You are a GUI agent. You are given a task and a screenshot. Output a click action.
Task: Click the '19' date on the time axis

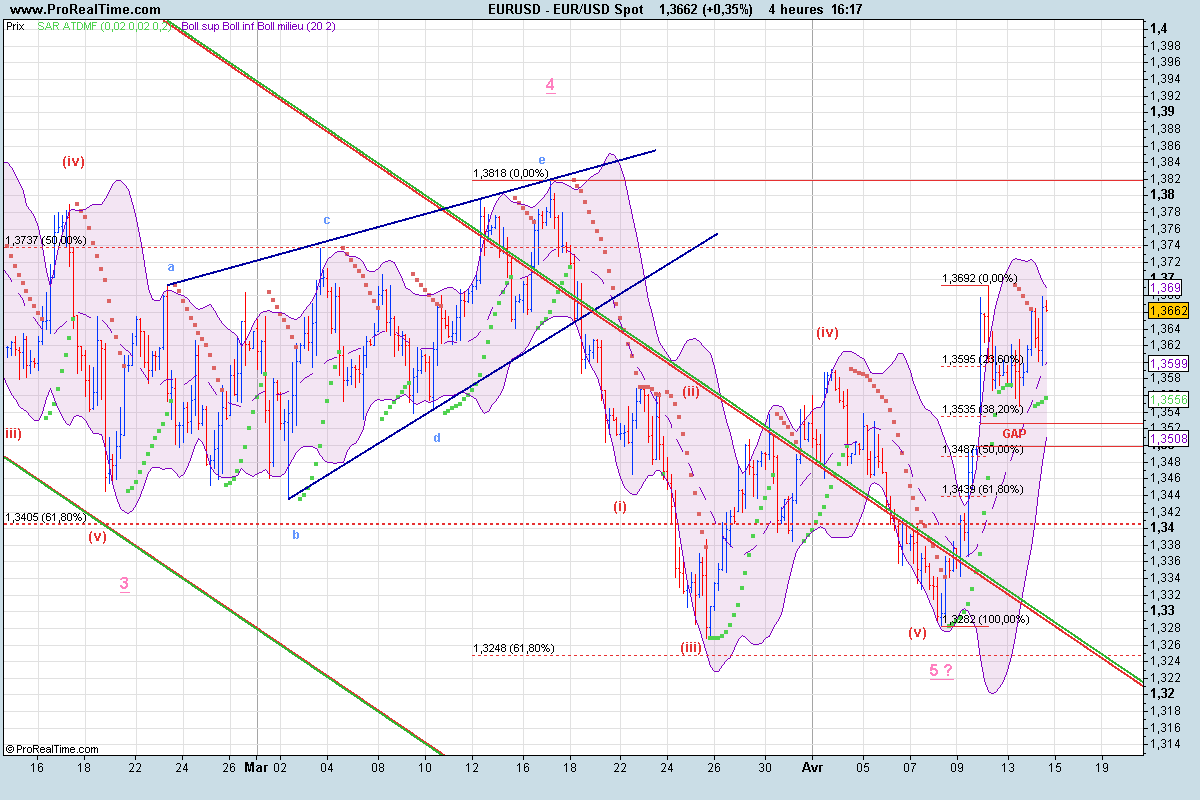pos(1103,770)
